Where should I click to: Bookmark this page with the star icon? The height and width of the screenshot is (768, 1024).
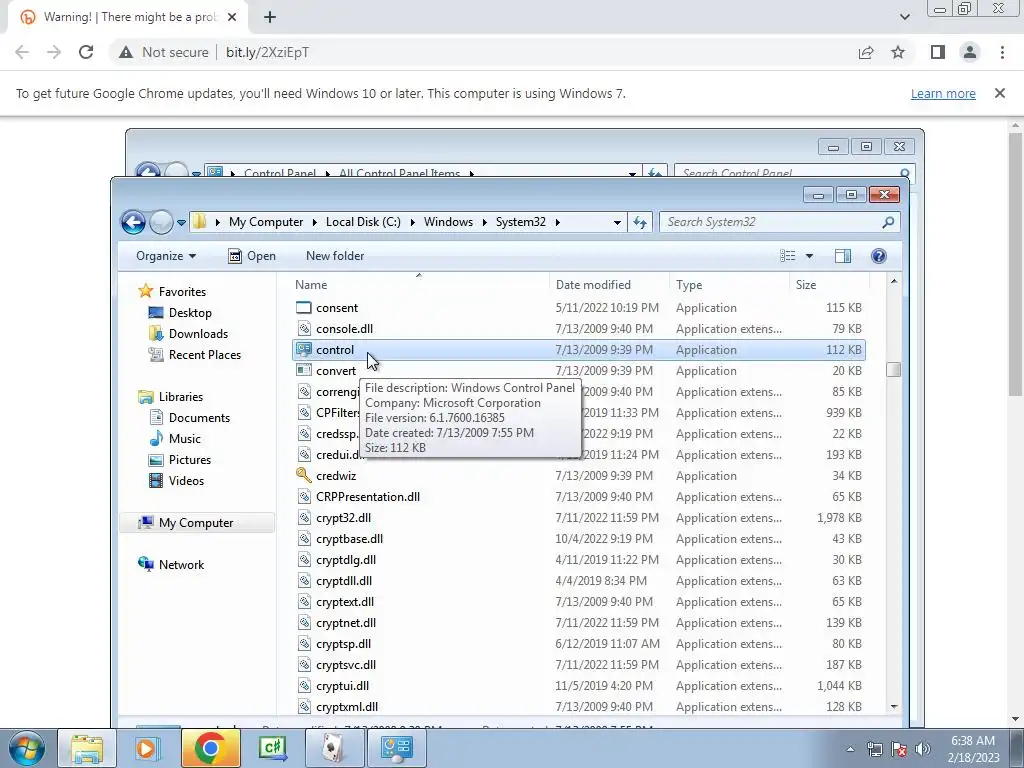coord(898,52)
